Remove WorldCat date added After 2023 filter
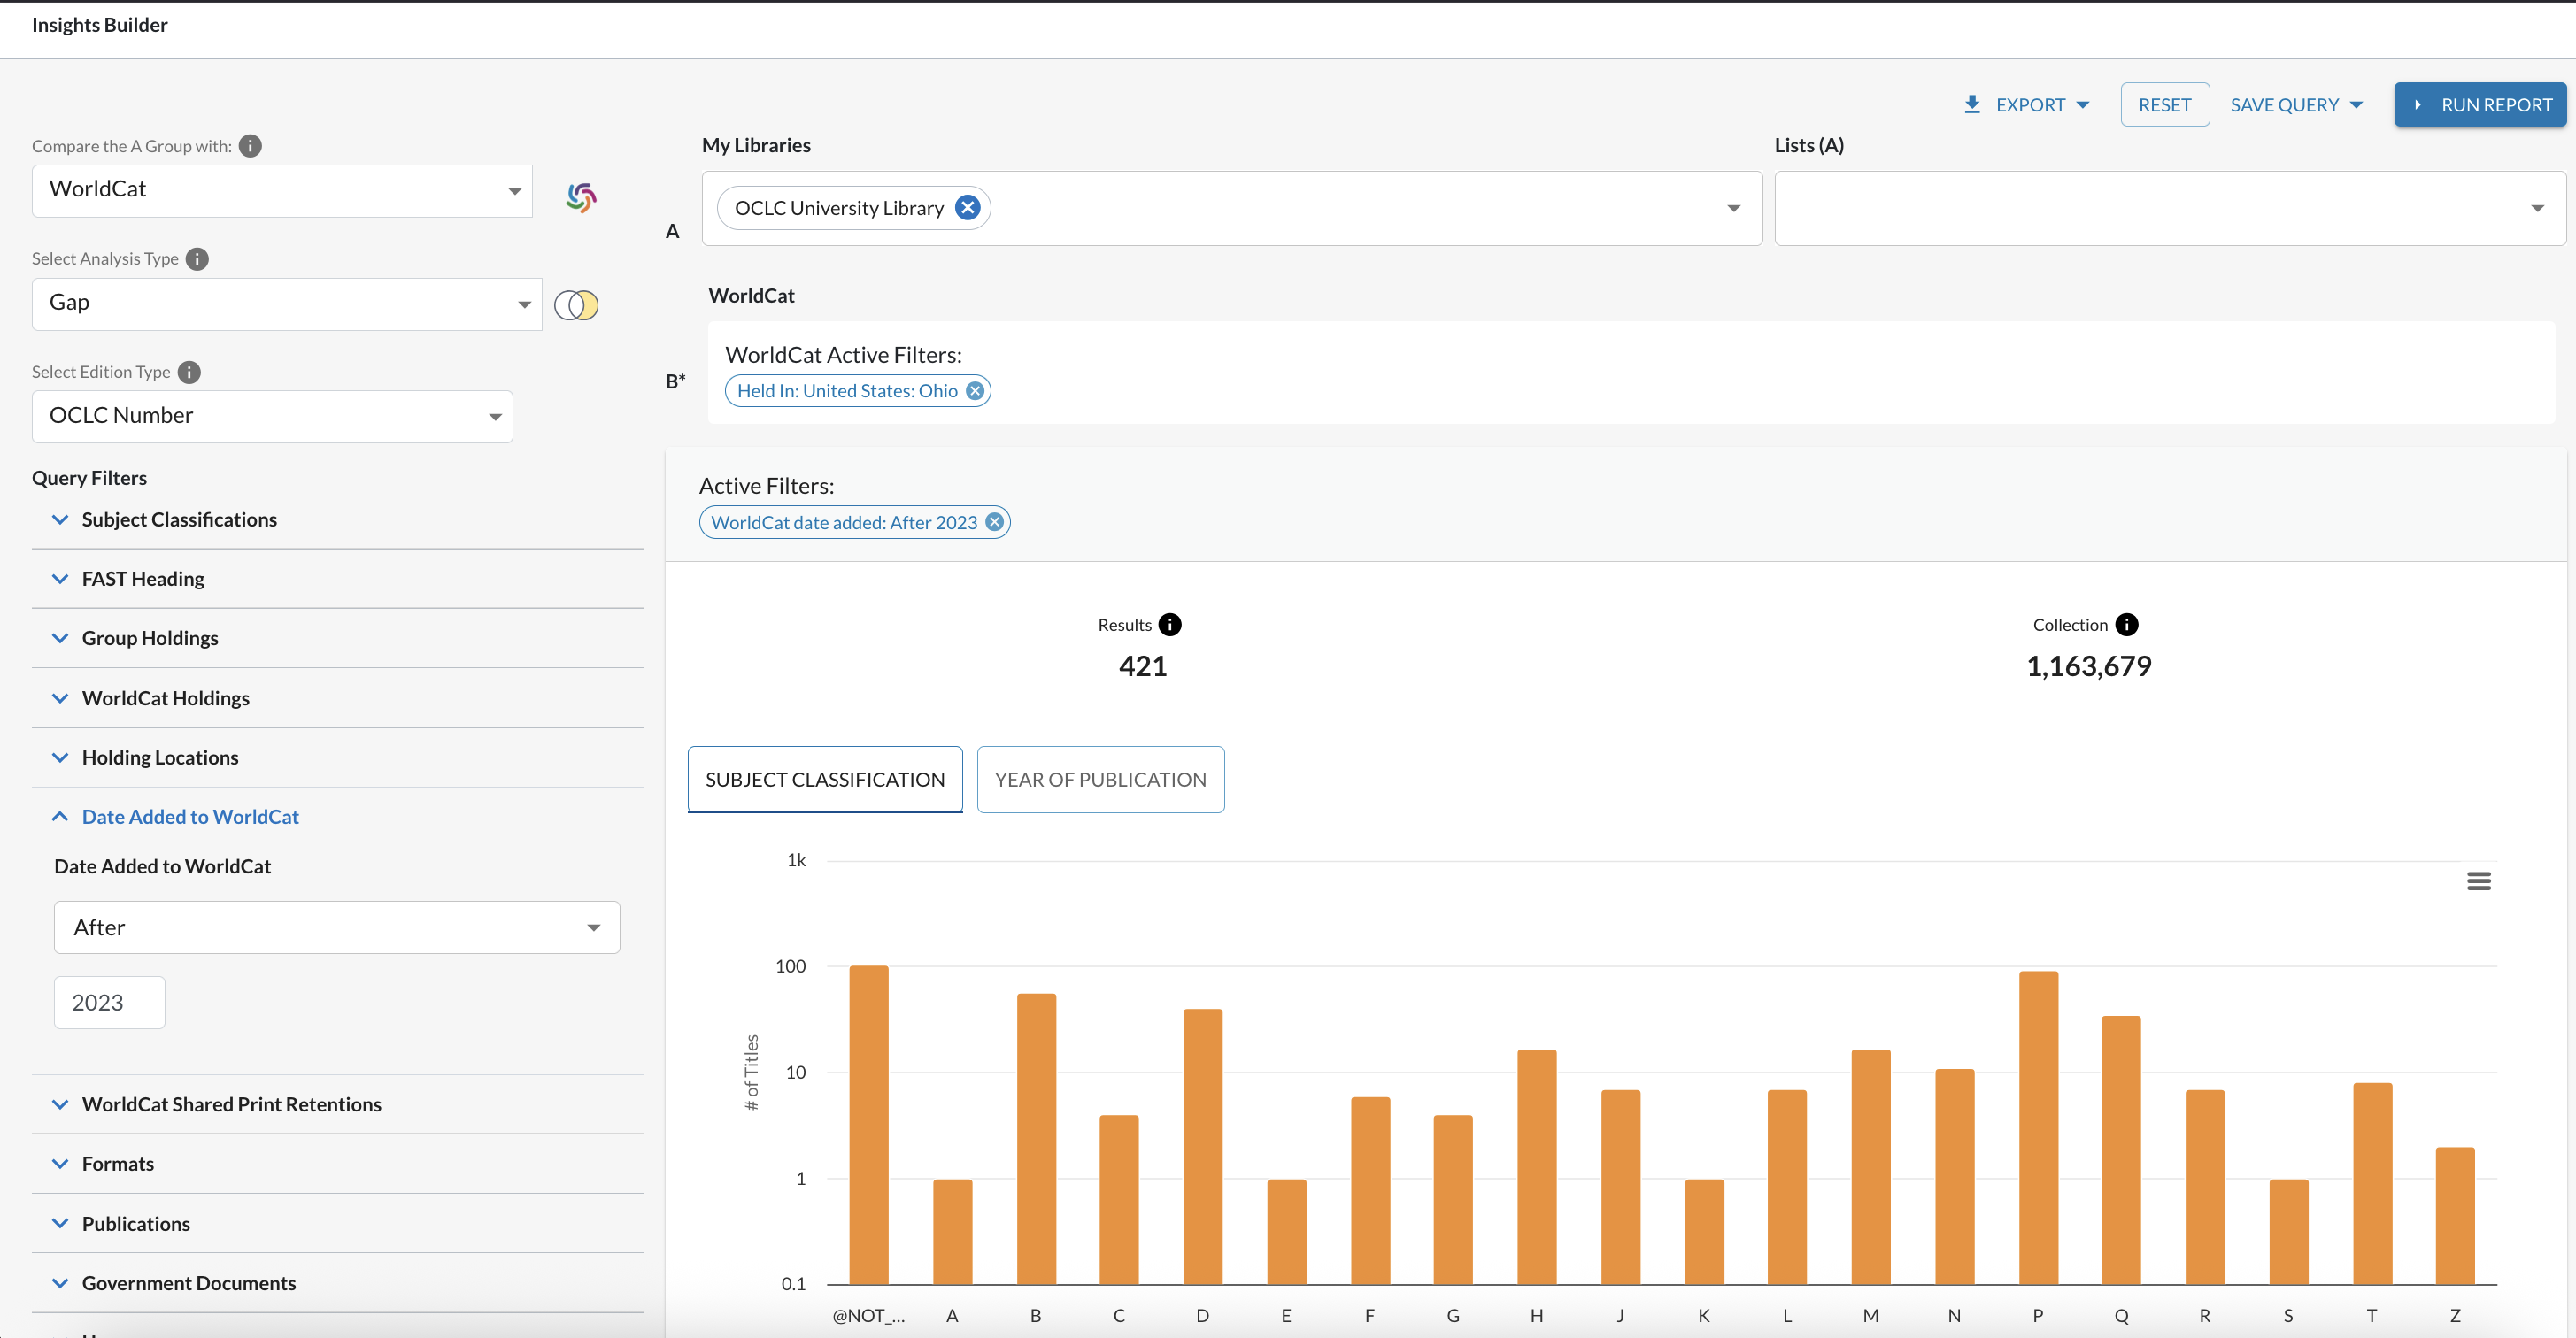 coord(994,522)
